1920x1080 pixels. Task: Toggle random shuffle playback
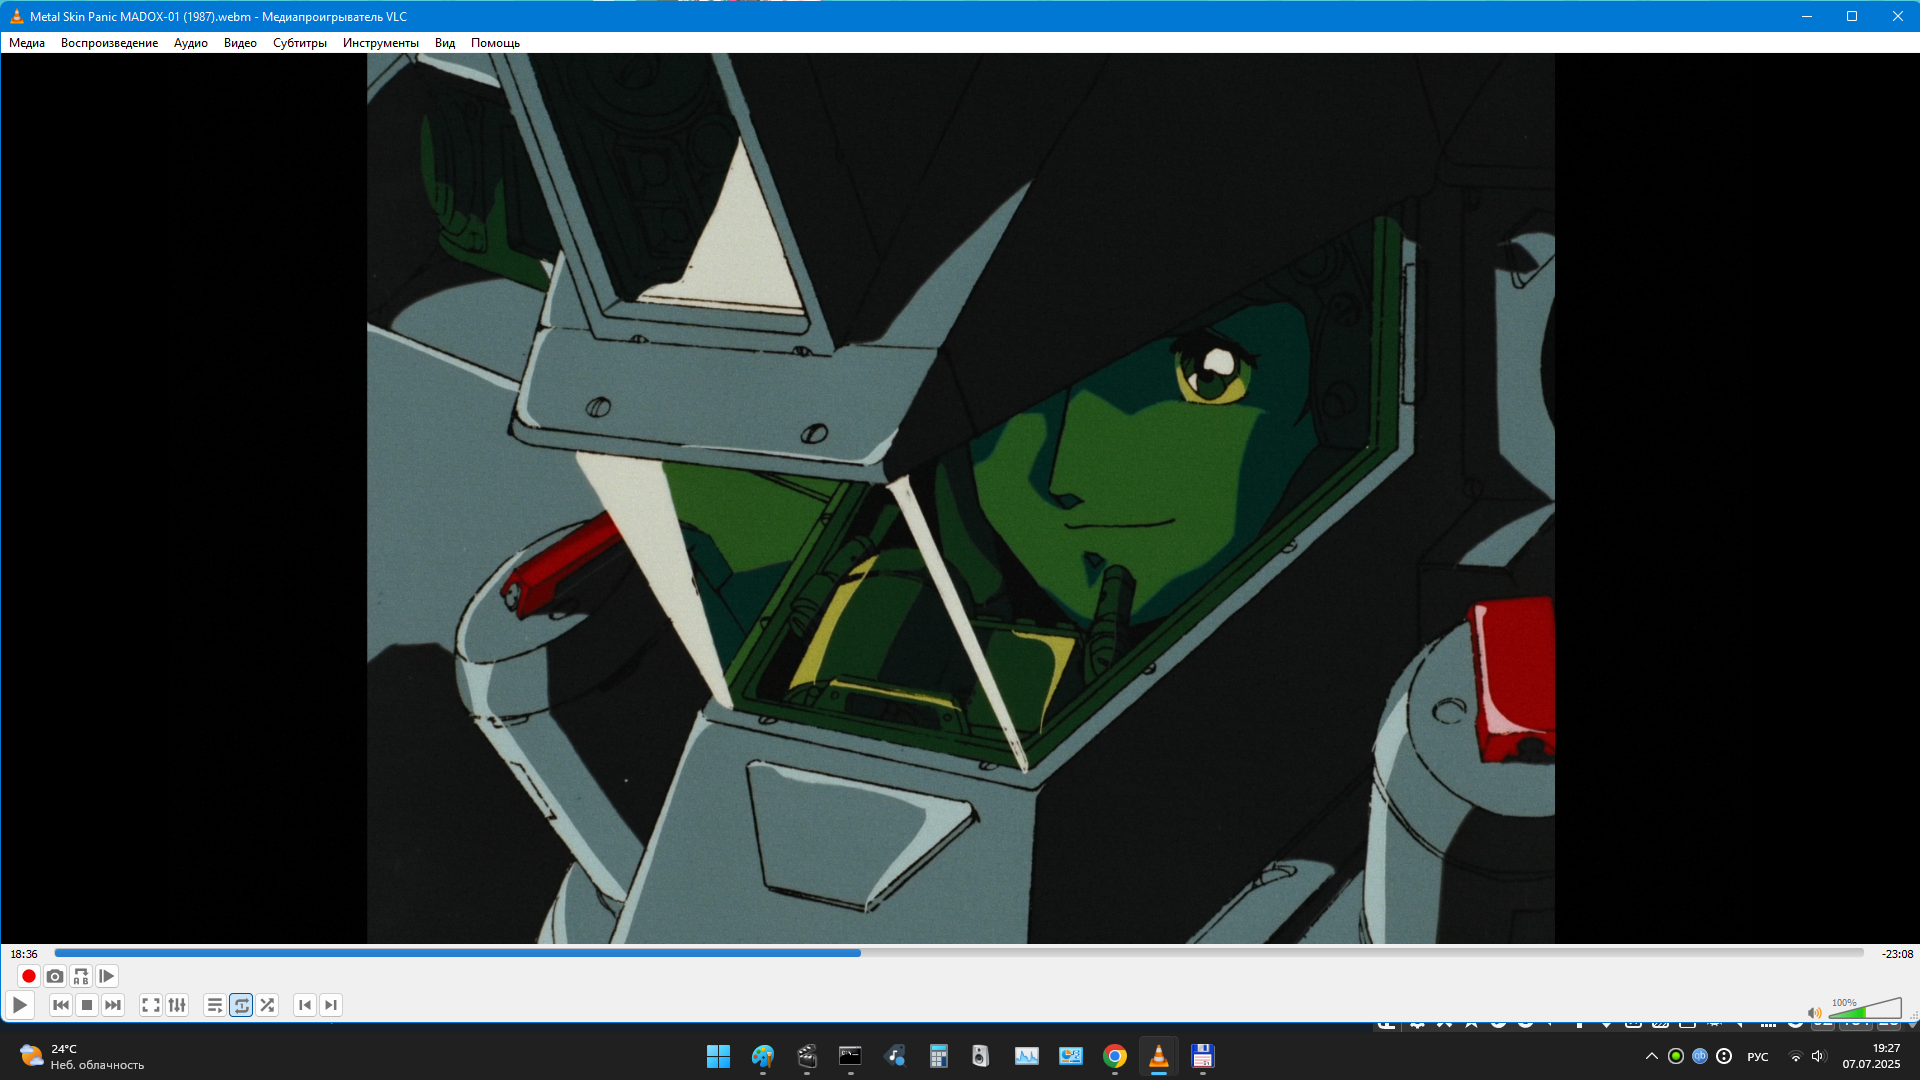pyautogui.click(x=267, y=1005)
